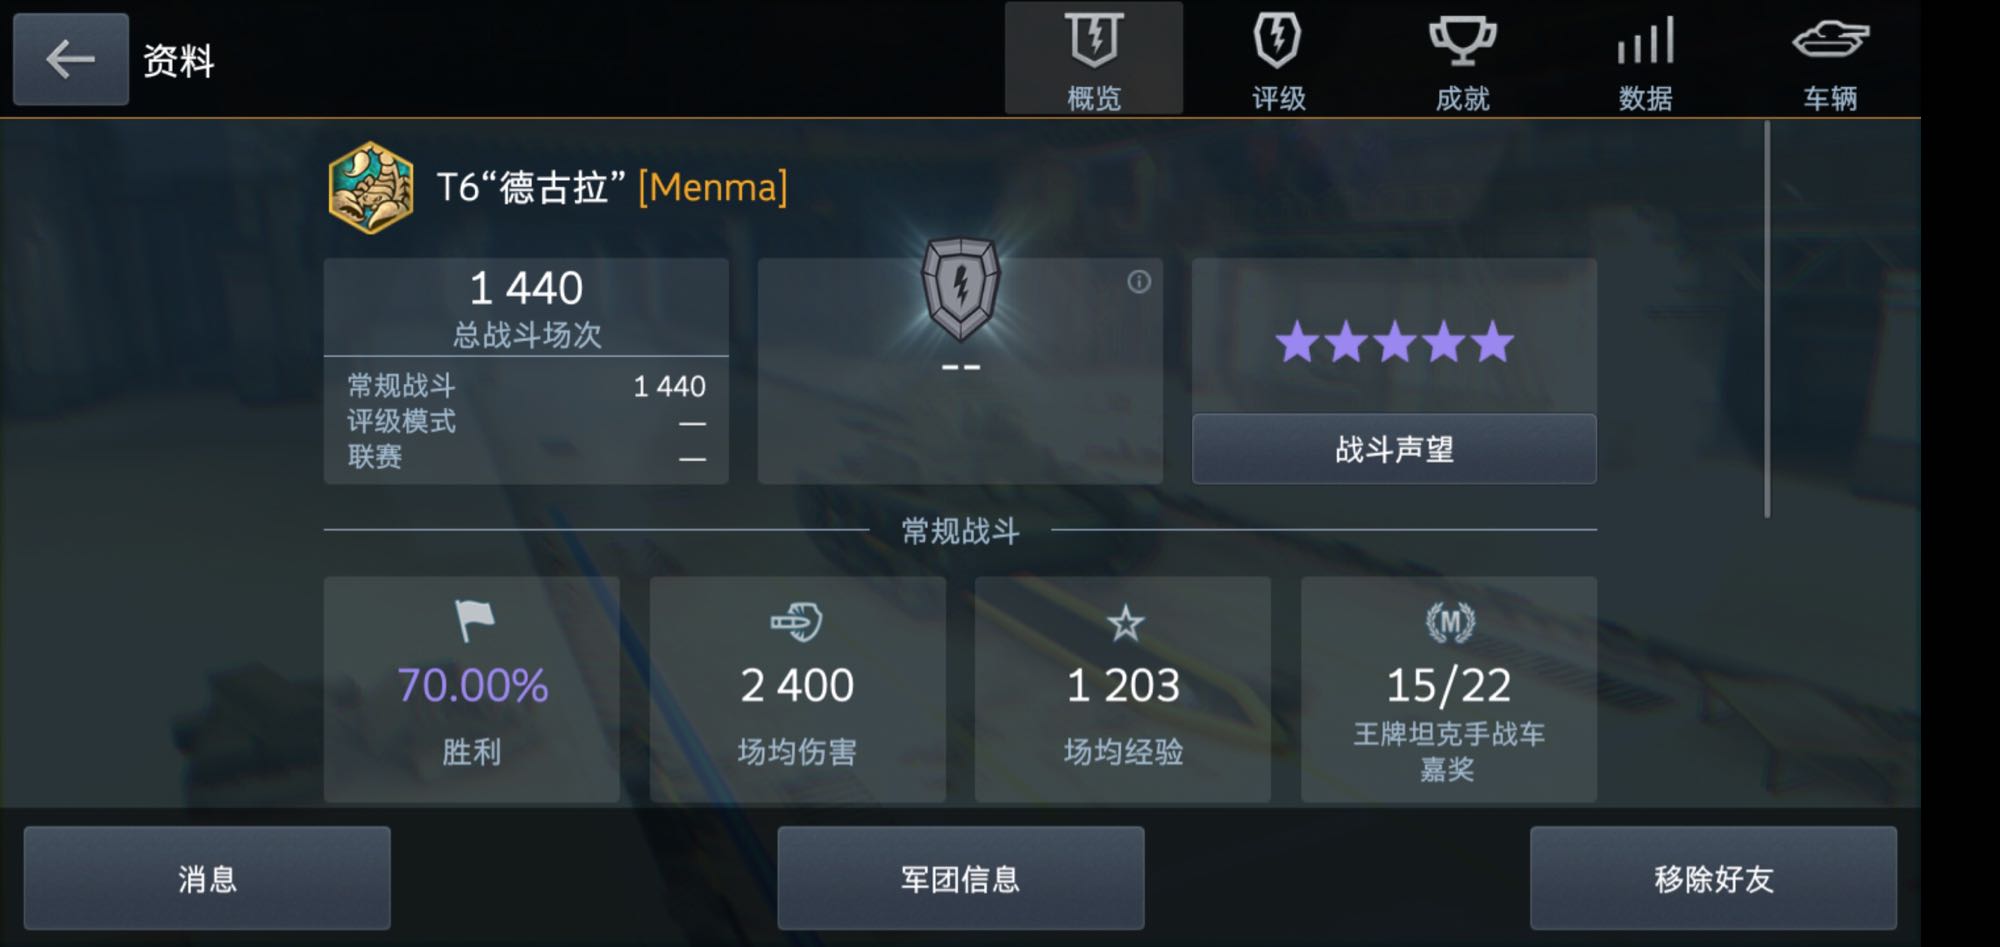Click the 总战斗场次 total battles panel
Viewport: 2000px width, 947px height.
point(526,371)
